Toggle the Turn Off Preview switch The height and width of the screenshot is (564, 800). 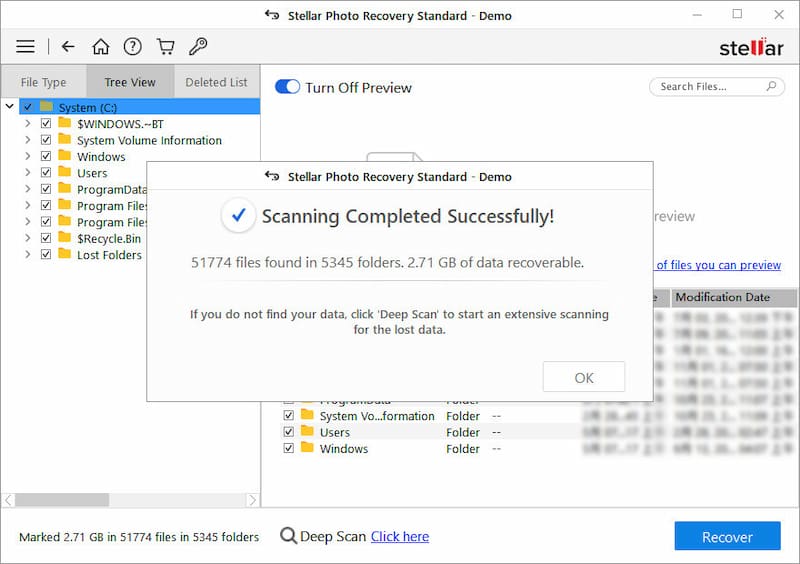pyautogui.click(x=287, y=87)
